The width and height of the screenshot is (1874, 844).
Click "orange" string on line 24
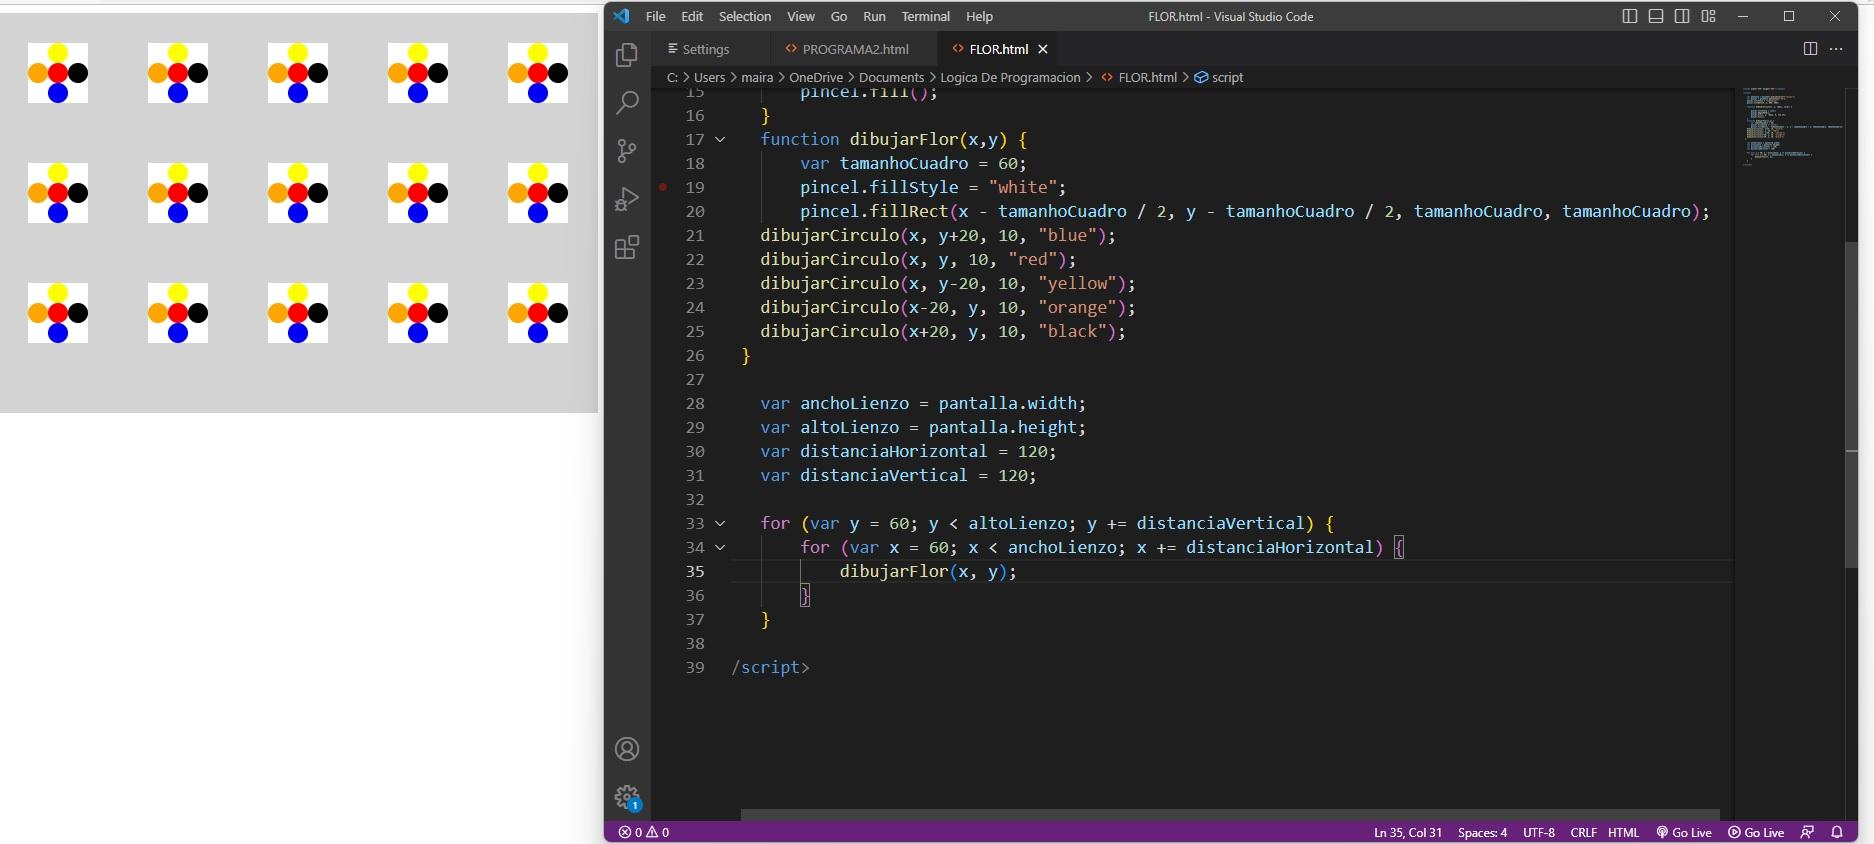pos(1077,307)
